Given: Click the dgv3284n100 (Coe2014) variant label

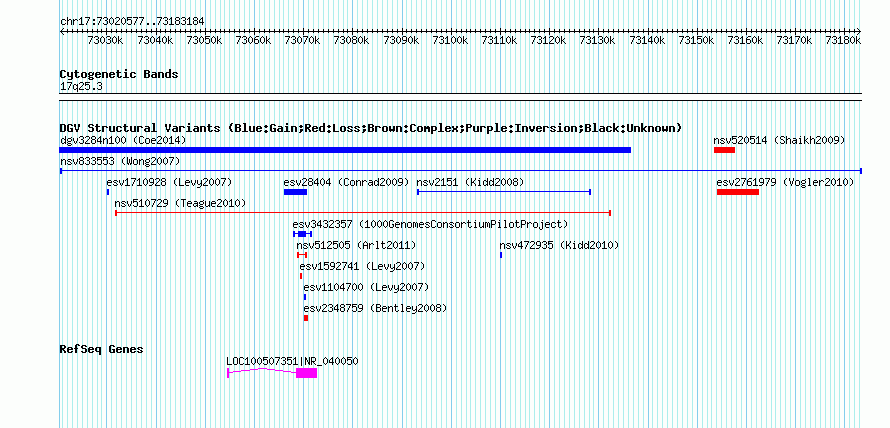Looking at the screenshot, I should click(123, 140).
